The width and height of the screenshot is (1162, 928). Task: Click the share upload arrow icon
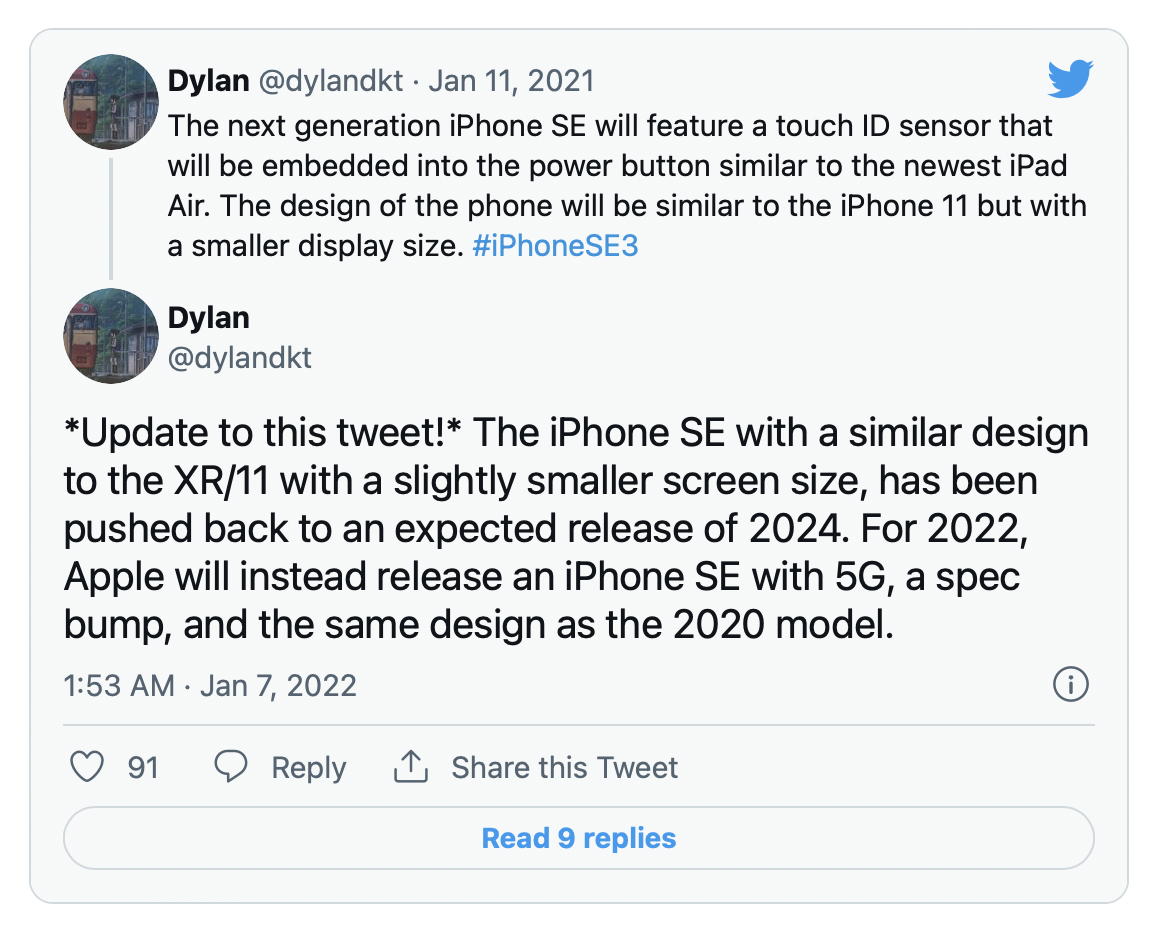point(411,766)
